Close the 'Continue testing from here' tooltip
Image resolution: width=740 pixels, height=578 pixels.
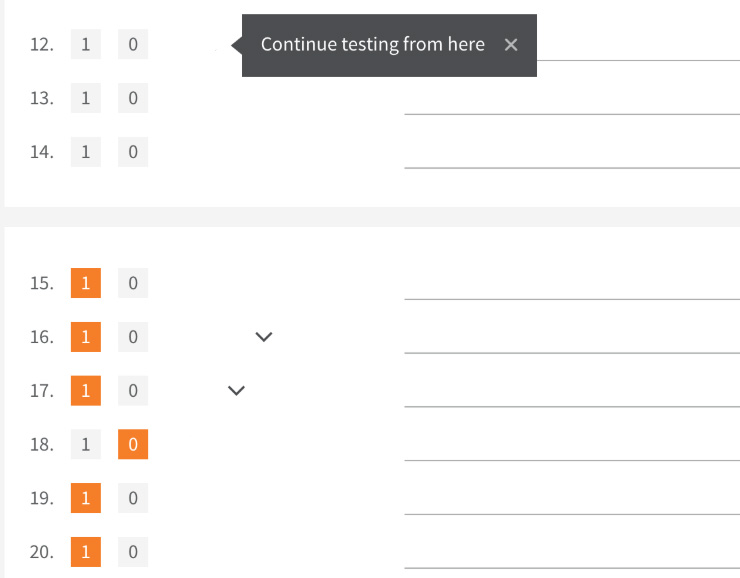pos(511,45)
